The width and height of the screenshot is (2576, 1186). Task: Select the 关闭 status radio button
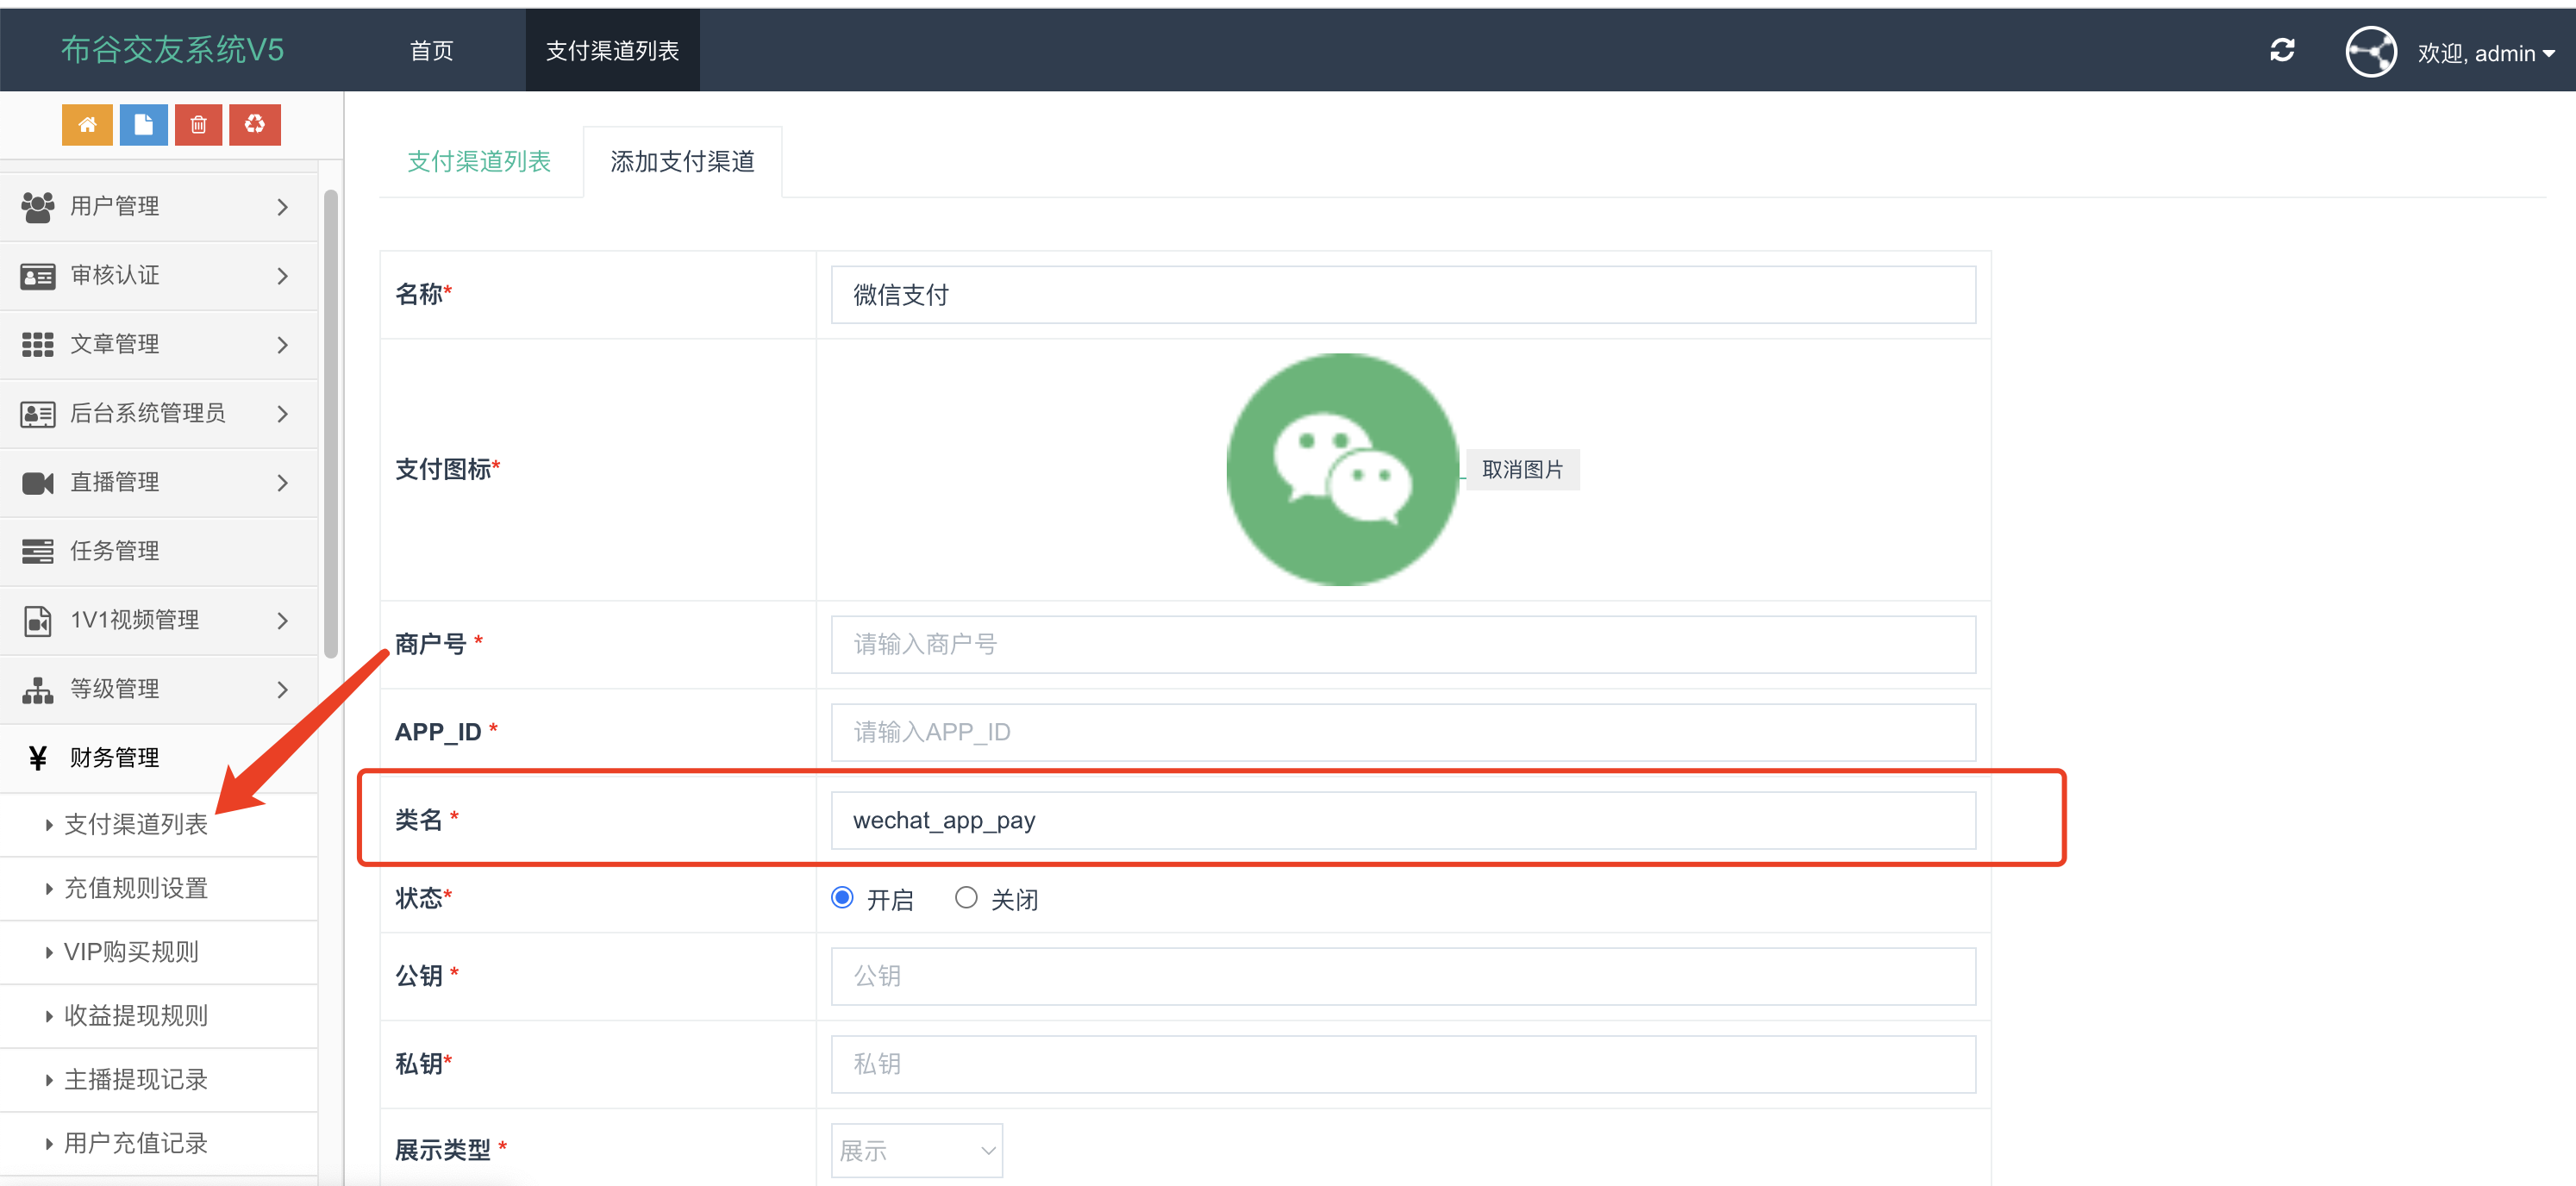click(x=965, y=897)
